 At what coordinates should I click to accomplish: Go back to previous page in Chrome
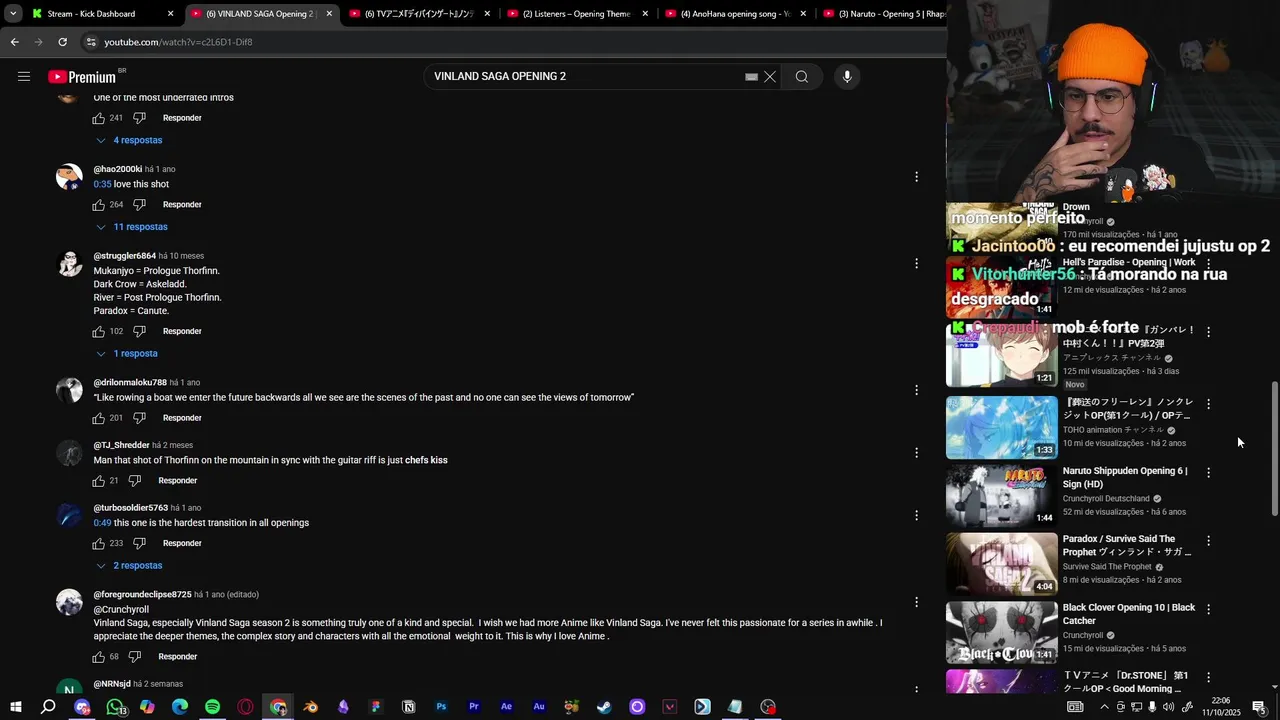(14, 42)
